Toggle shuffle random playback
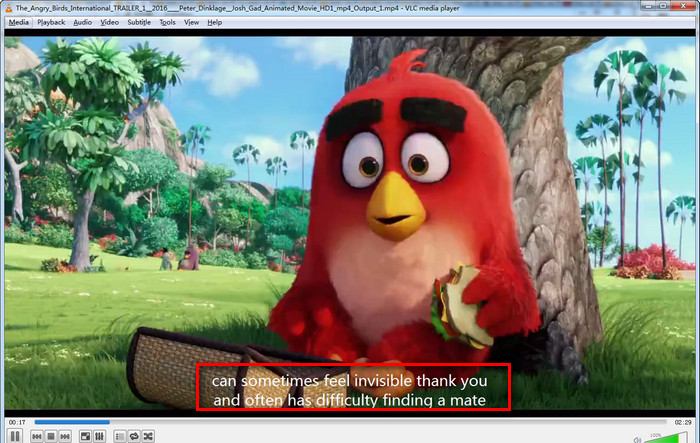This screenshot has height=443, width=700. 148,436
